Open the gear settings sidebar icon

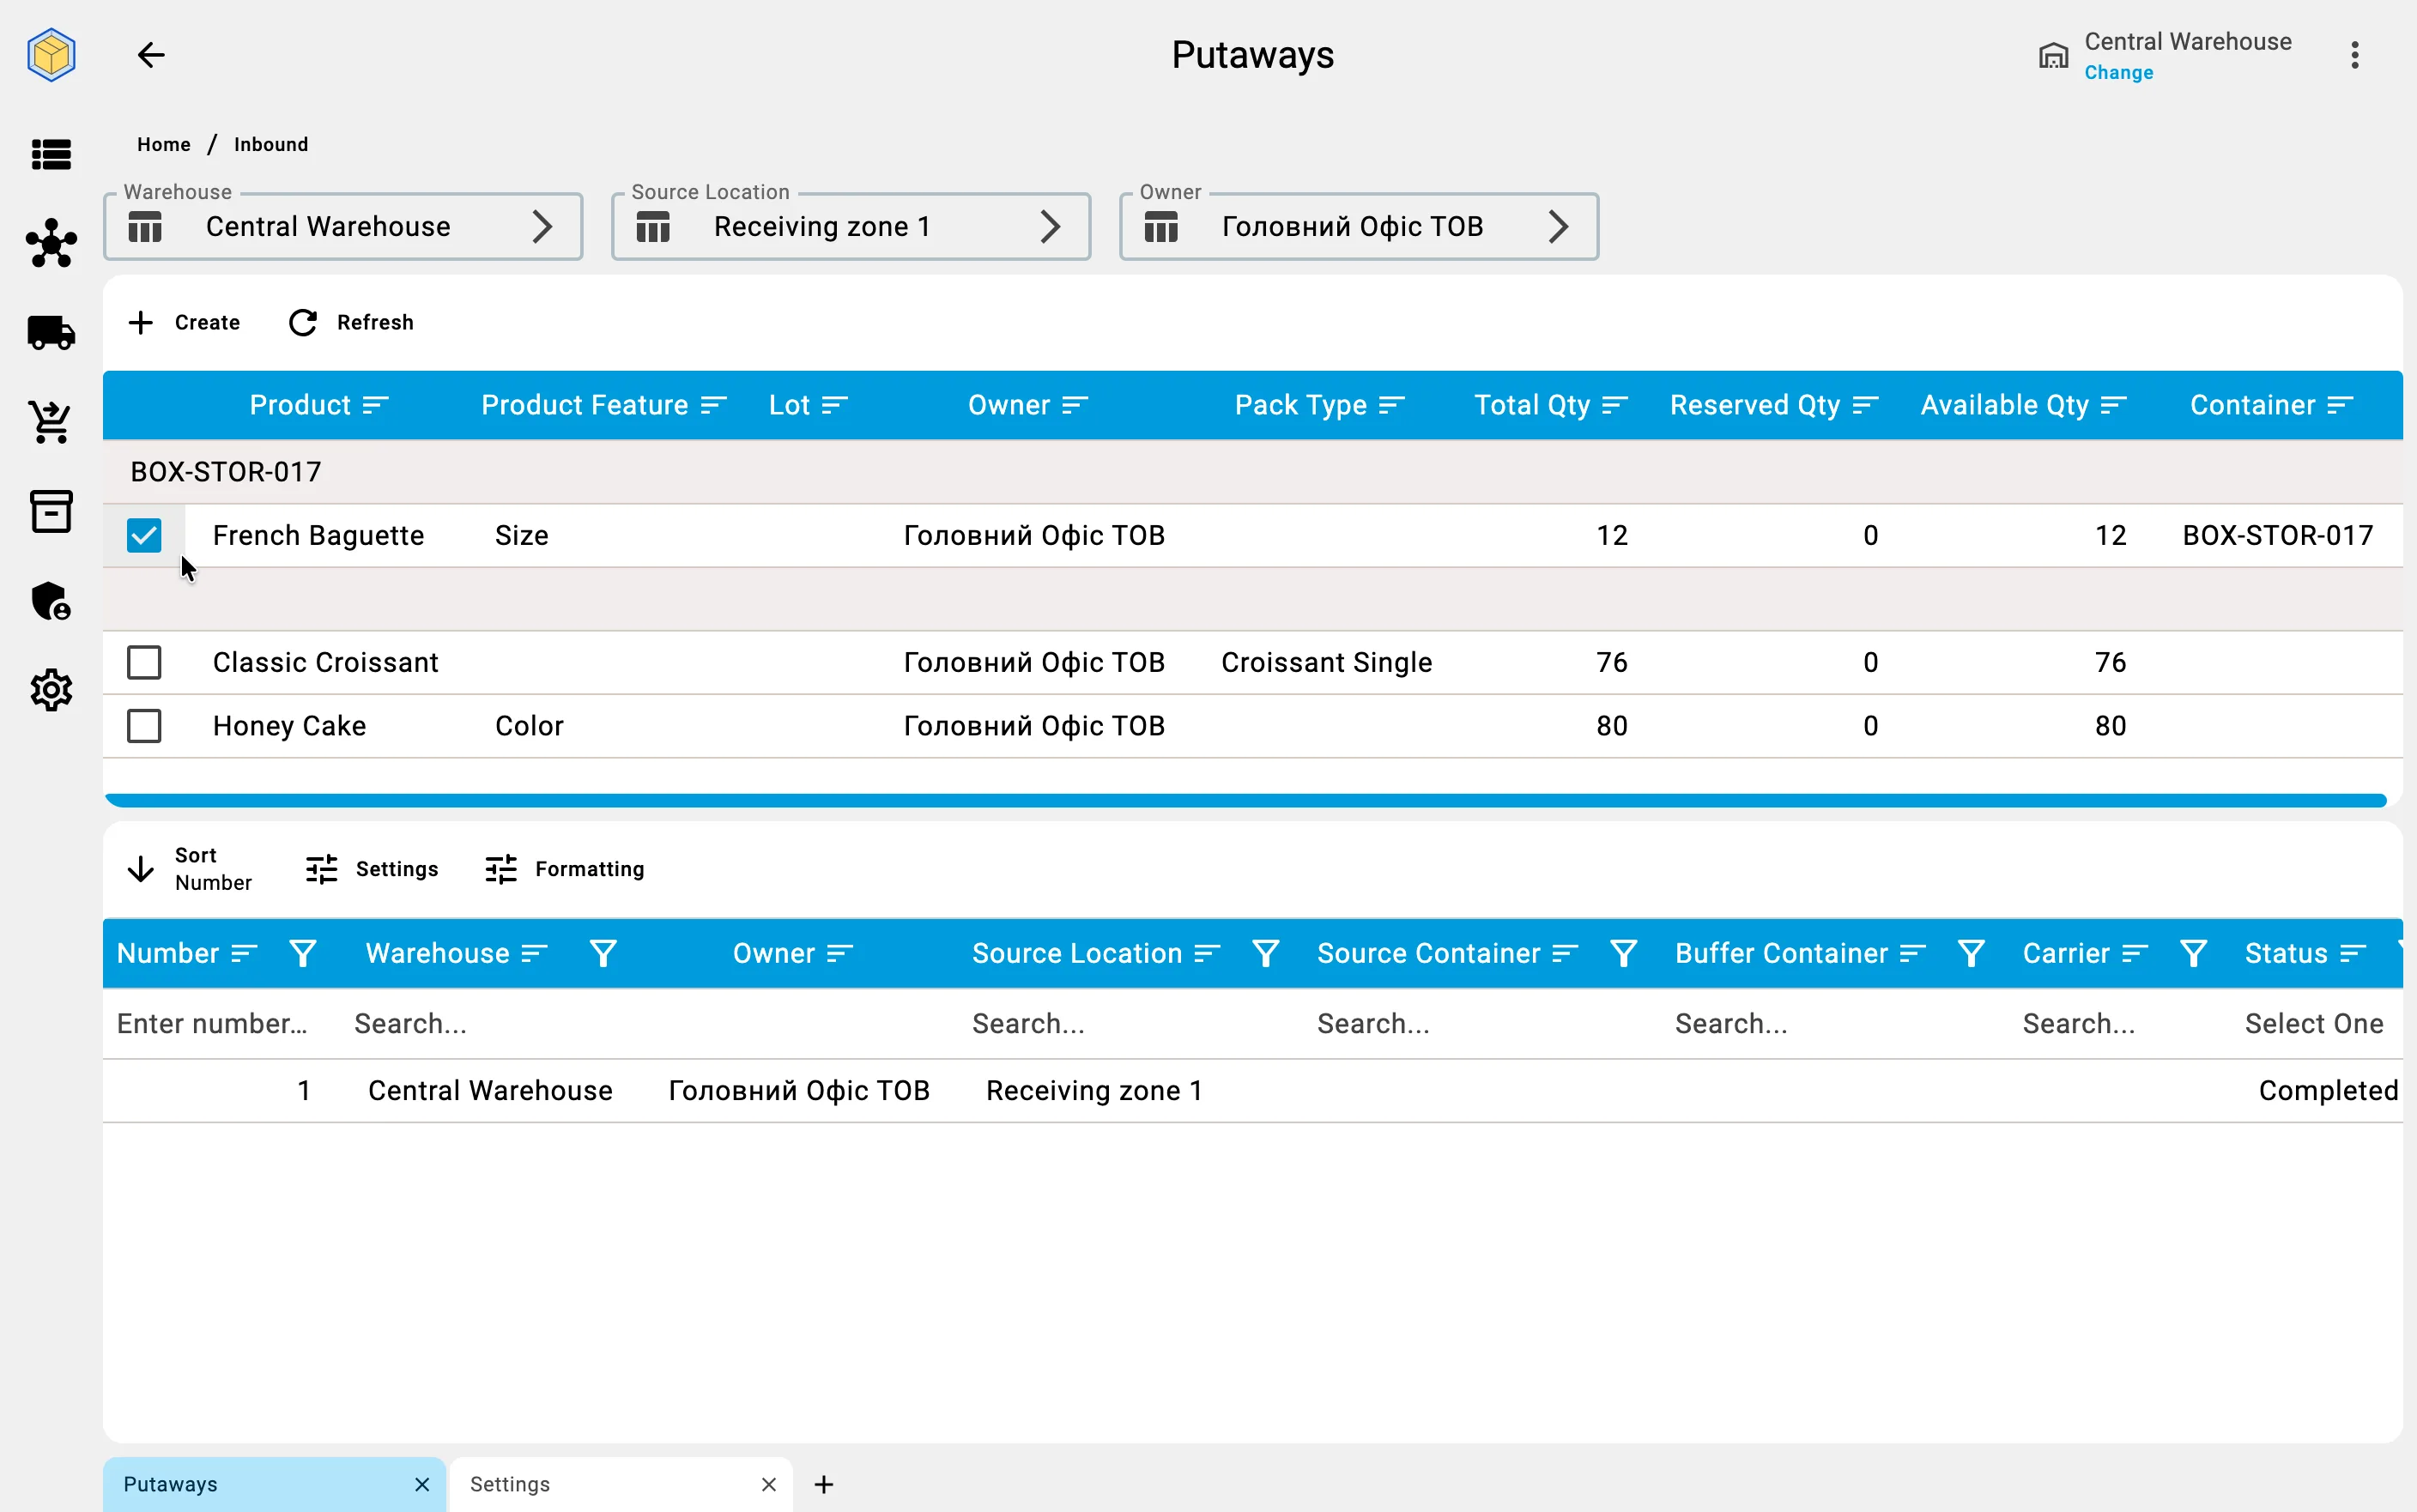[x=51, y=690]
